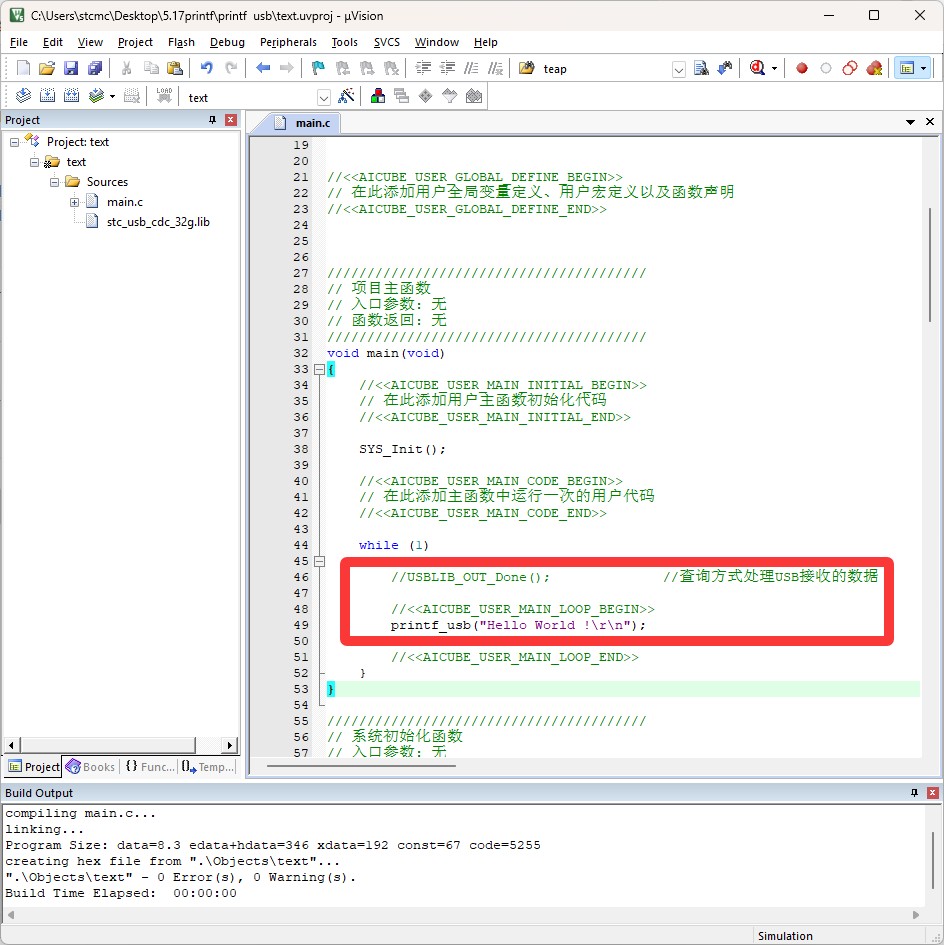Open the find text 'teap' dropdown arrow
The width and height of the screenshot is (944, 945).
[x=679, y=69]
